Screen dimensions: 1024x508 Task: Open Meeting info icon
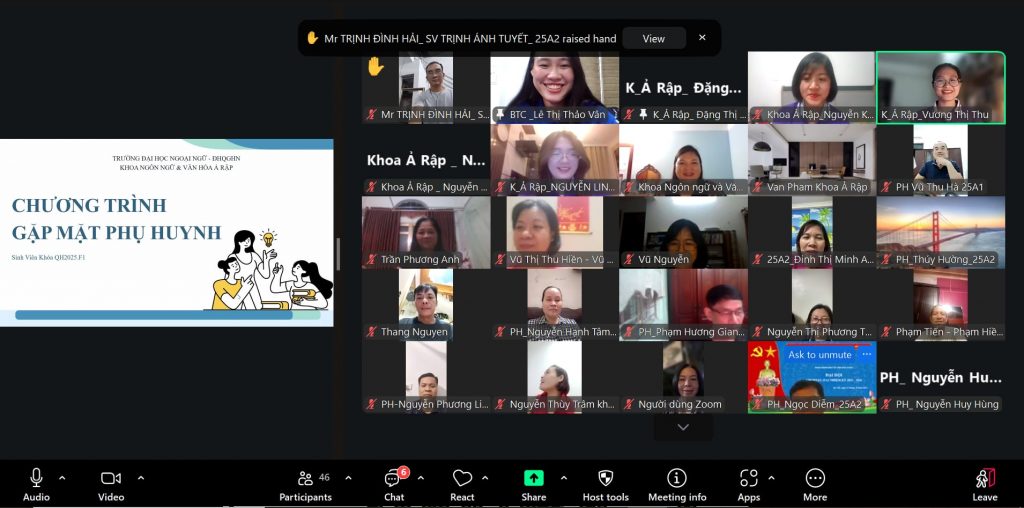[677, 479]
